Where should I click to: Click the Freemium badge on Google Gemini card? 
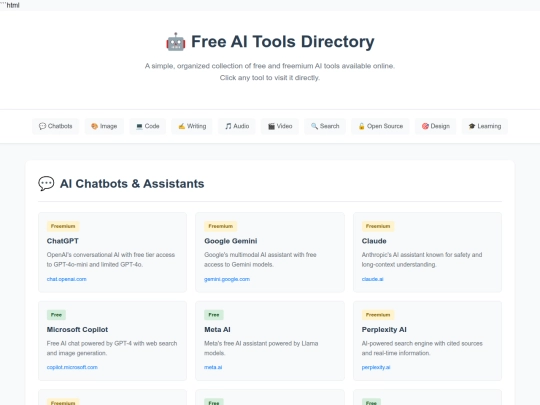pos(220,226)
